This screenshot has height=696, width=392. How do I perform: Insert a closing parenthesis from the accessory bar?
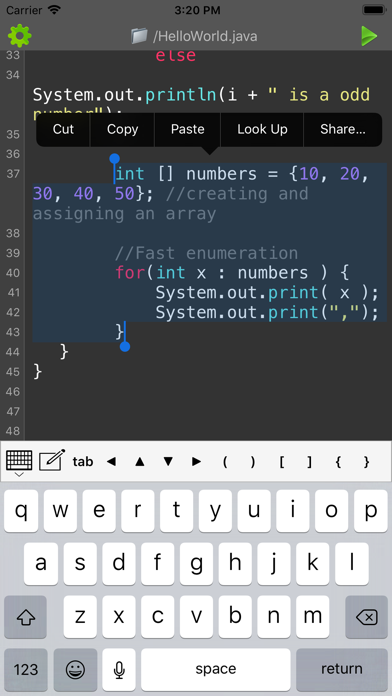pyautogui.click(x=253, y=462)
